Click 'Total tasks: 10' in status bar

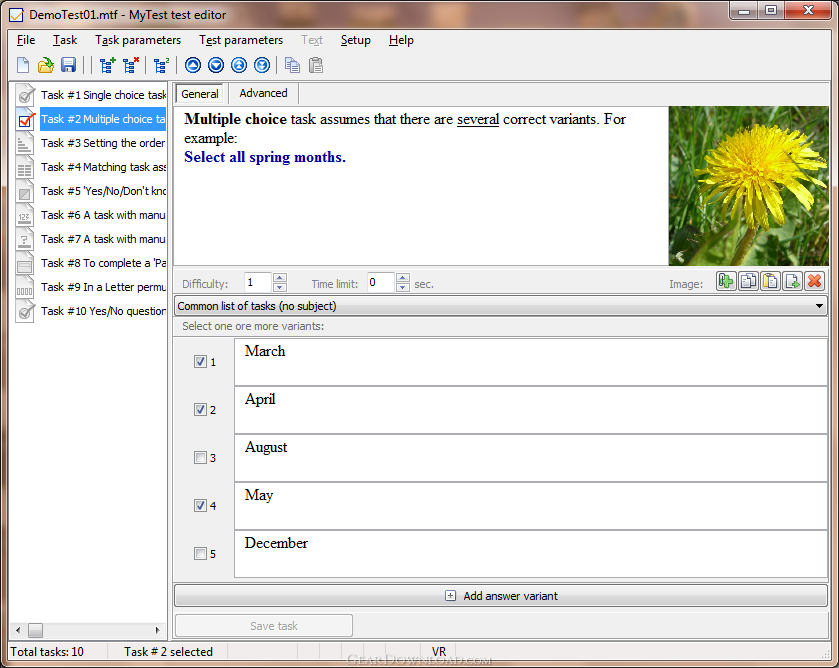pyautogui.click(x=47, y=652)
